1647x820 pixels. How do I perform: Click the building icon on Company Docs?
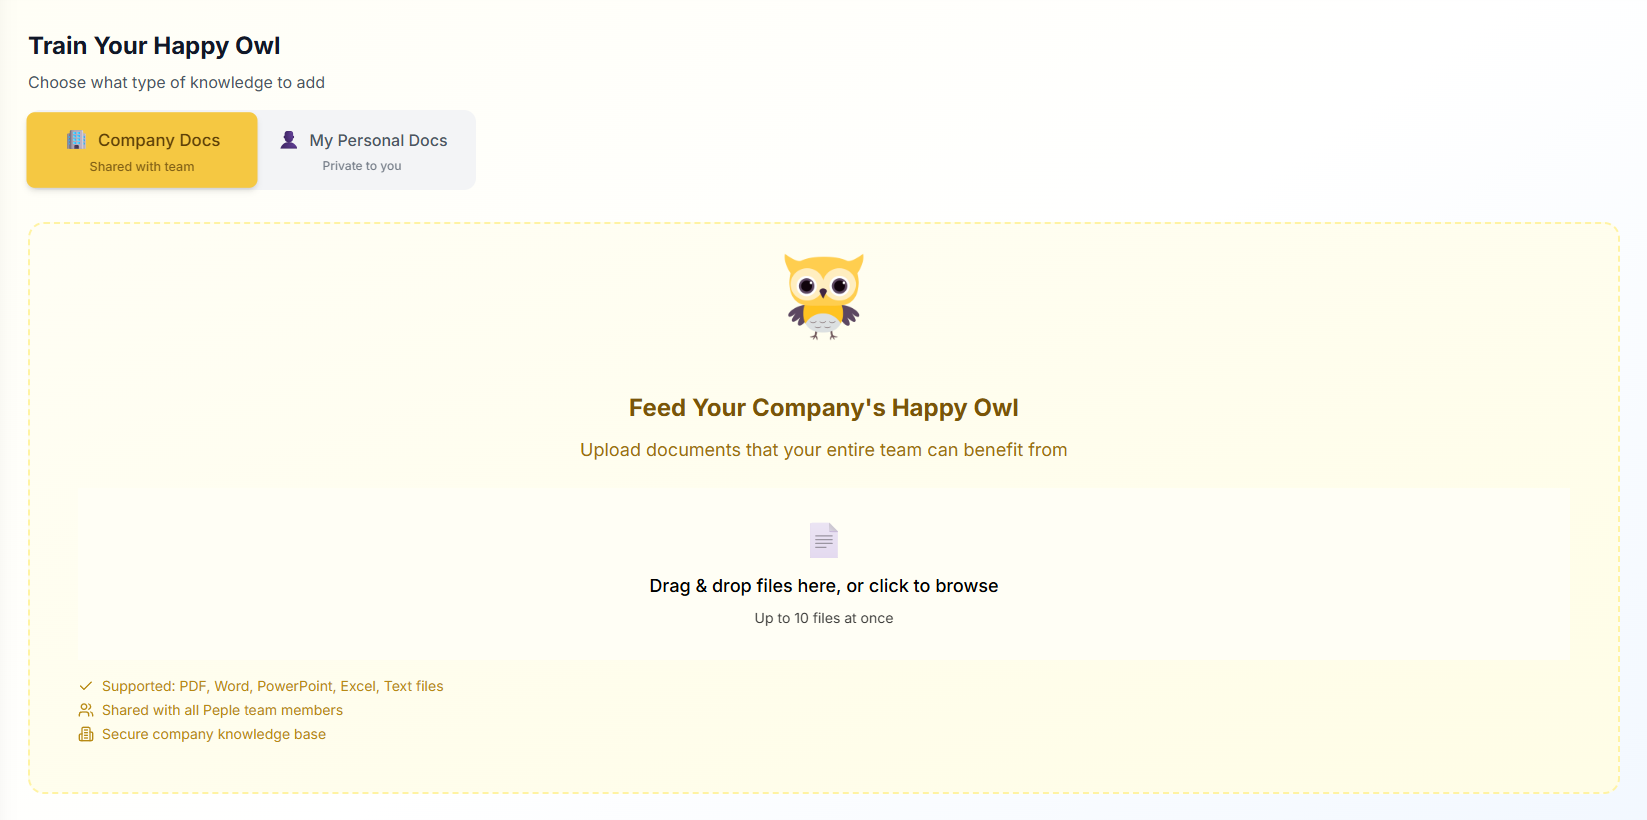76,139
